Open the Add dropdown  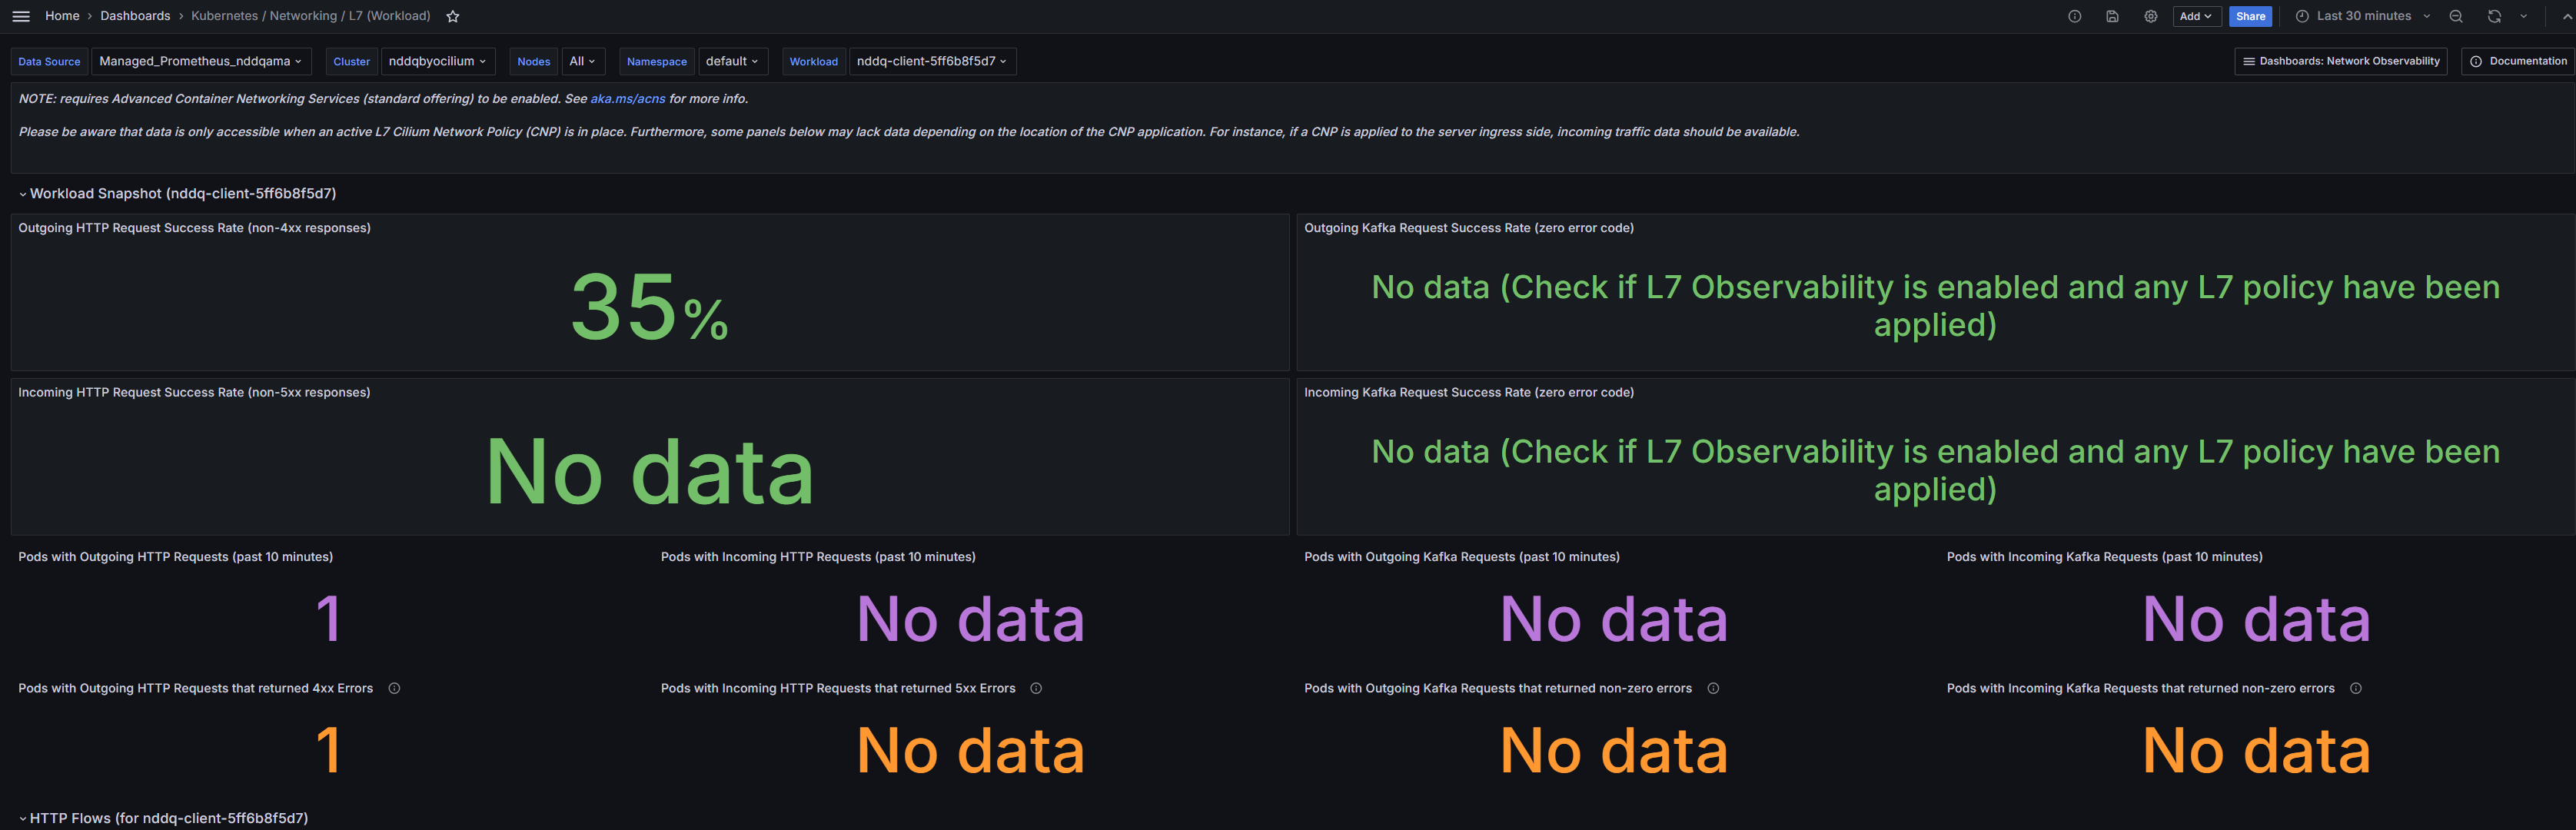2196,16
